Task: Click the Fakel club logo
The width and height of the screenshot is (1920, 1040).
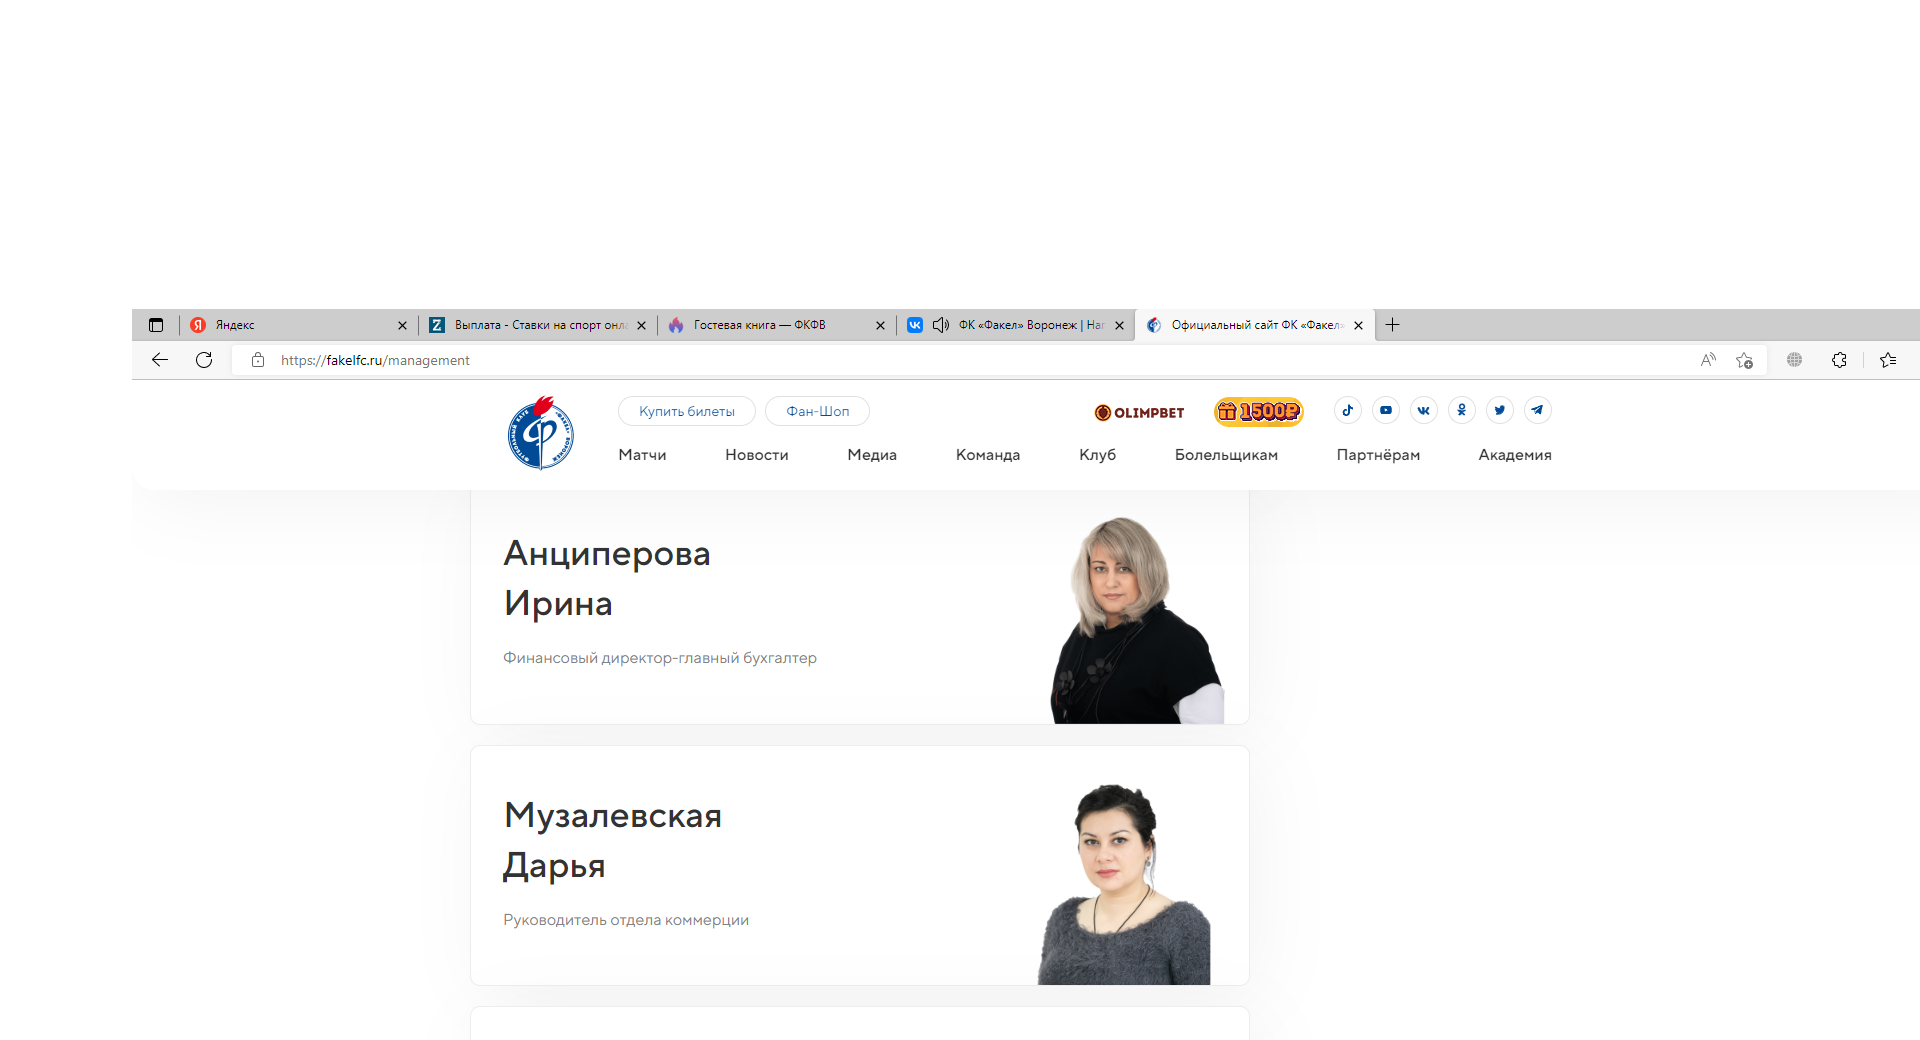Action: click(x=541, y=433)
